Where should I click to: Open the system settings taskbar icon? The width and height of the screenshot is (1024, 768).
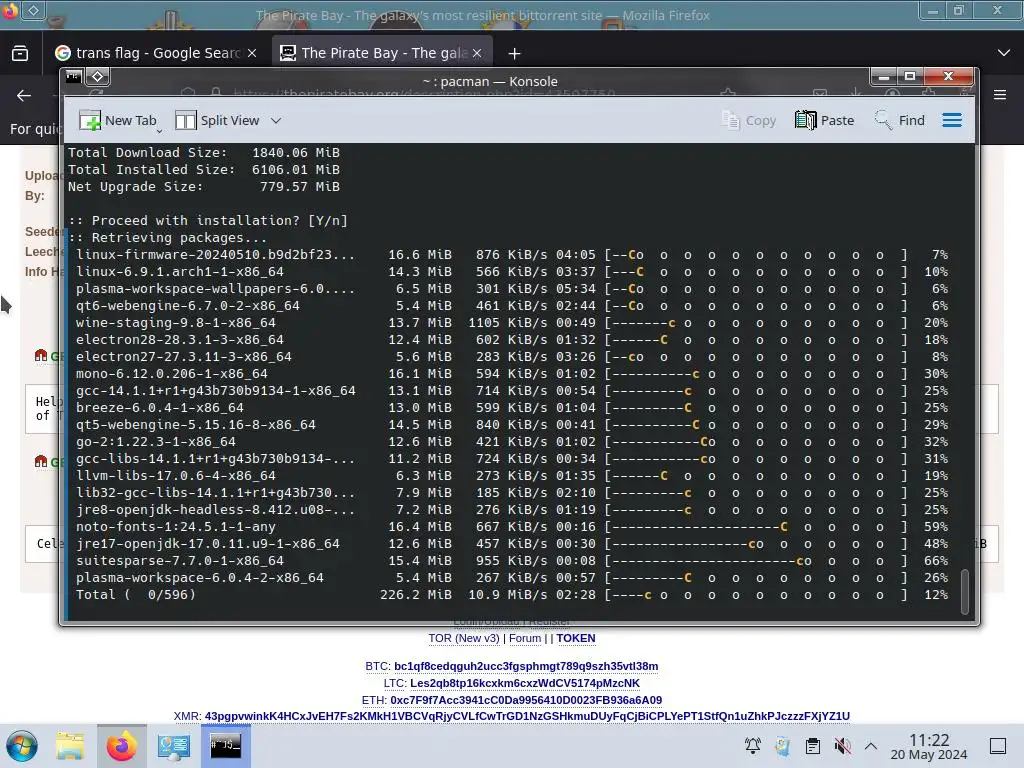click(174, 746)
